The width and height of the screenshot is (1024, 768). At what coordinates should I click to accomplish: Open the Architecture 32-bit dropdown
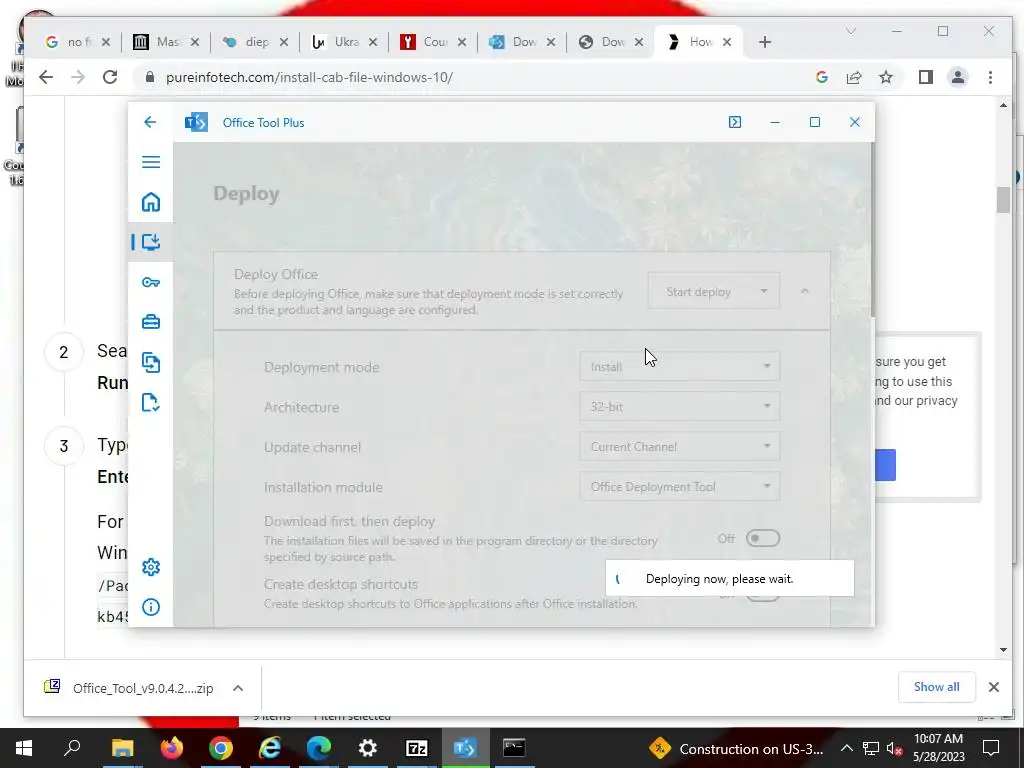679,407
